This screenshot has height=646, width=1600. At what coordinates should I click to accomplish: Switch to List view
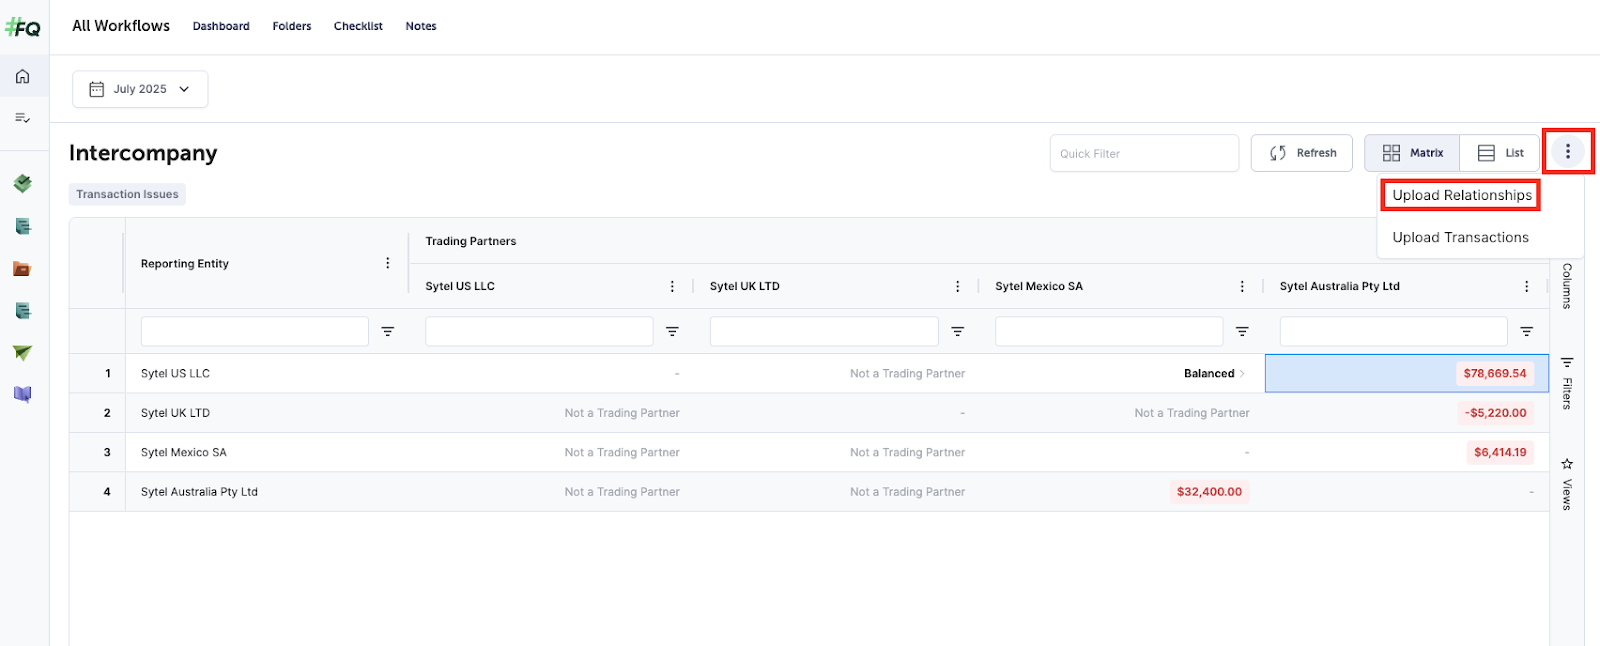[x=1500, y=153]
